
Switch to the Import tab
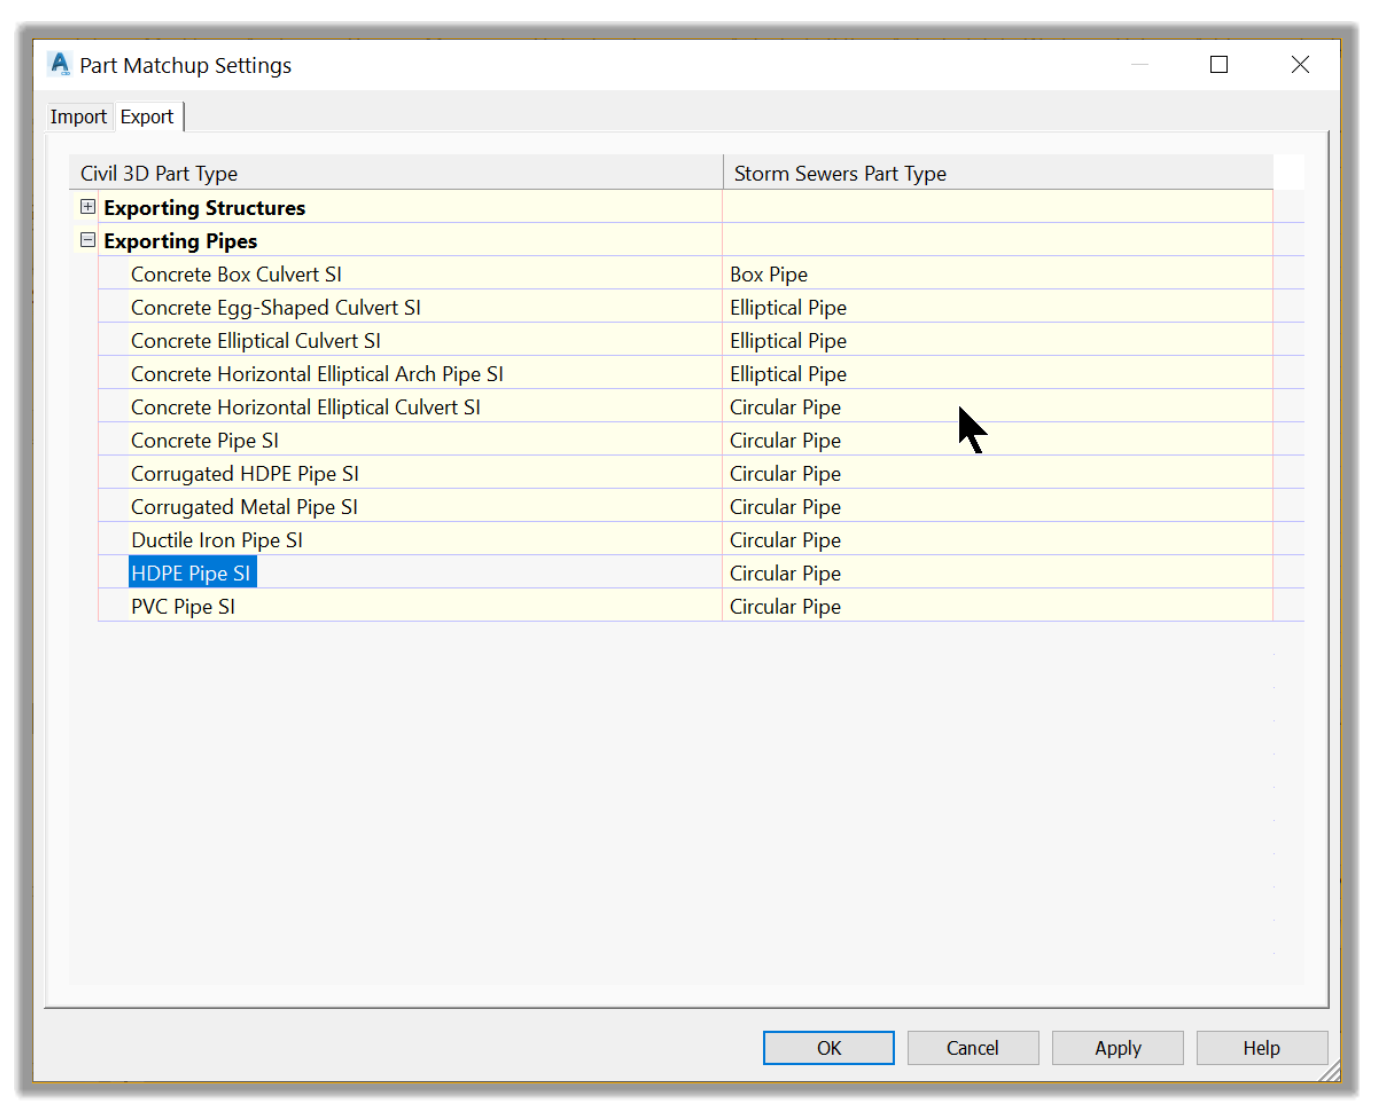[x=78, y=117]
